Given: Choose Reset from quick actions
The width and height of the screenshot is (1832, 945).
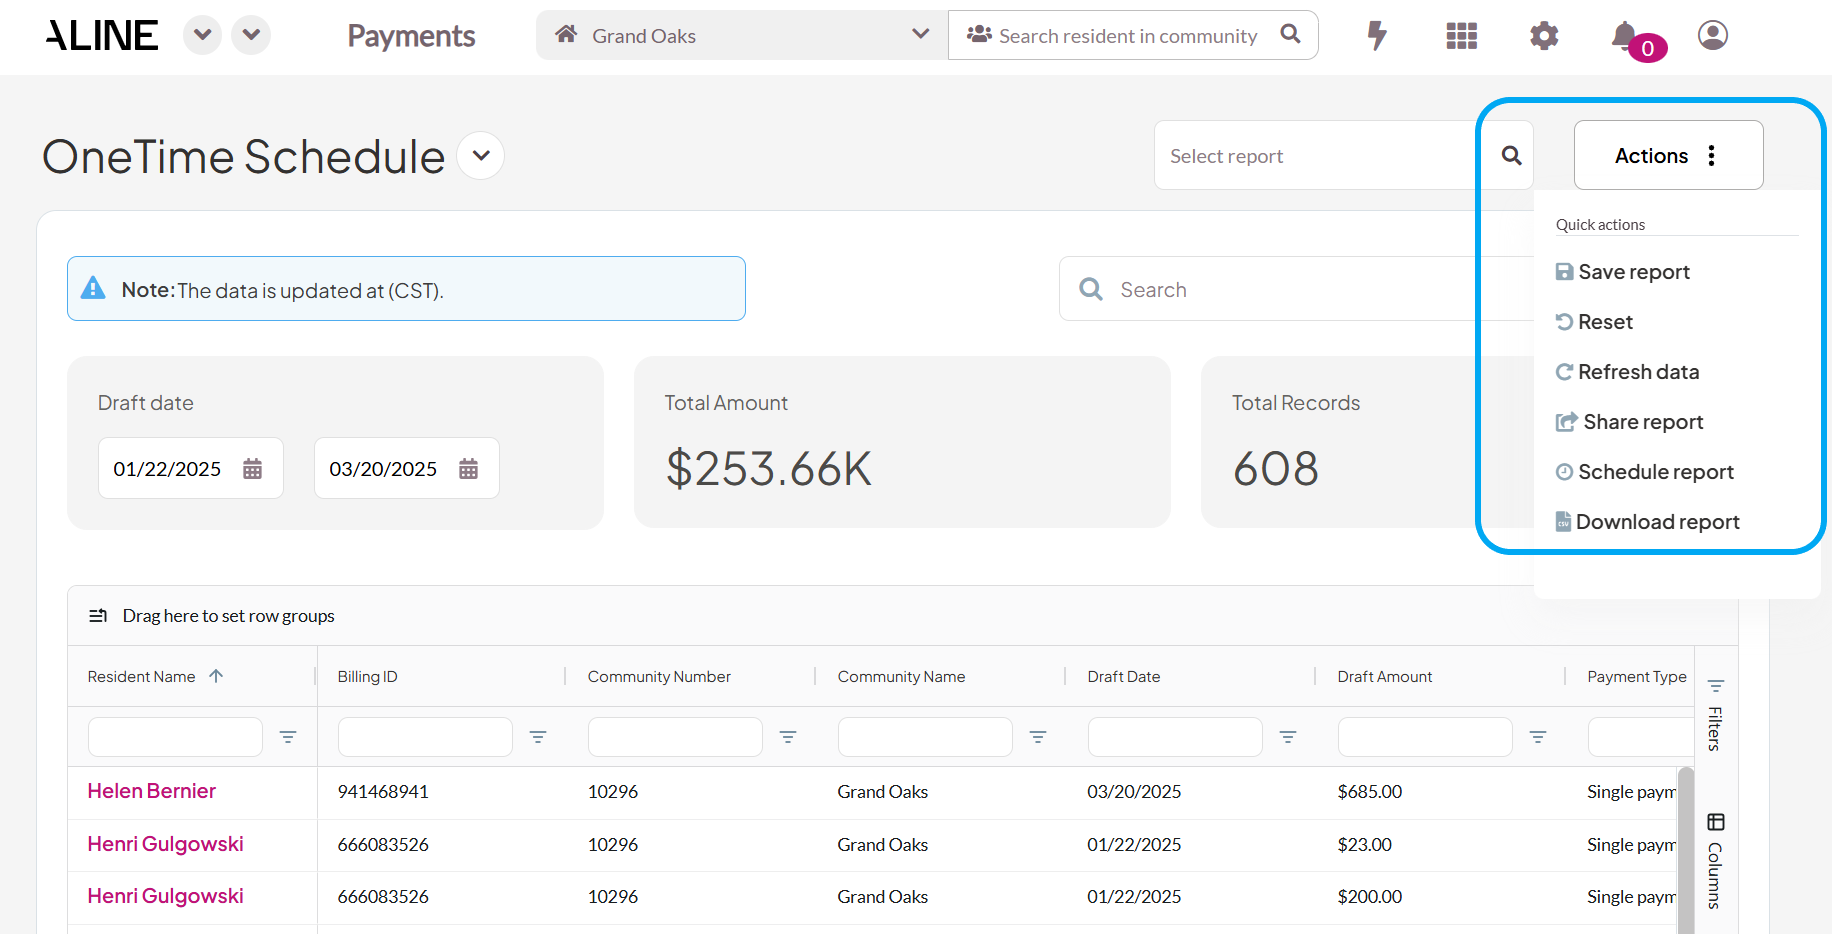Looking at the screenshot, I should (x=1594, y=322).
